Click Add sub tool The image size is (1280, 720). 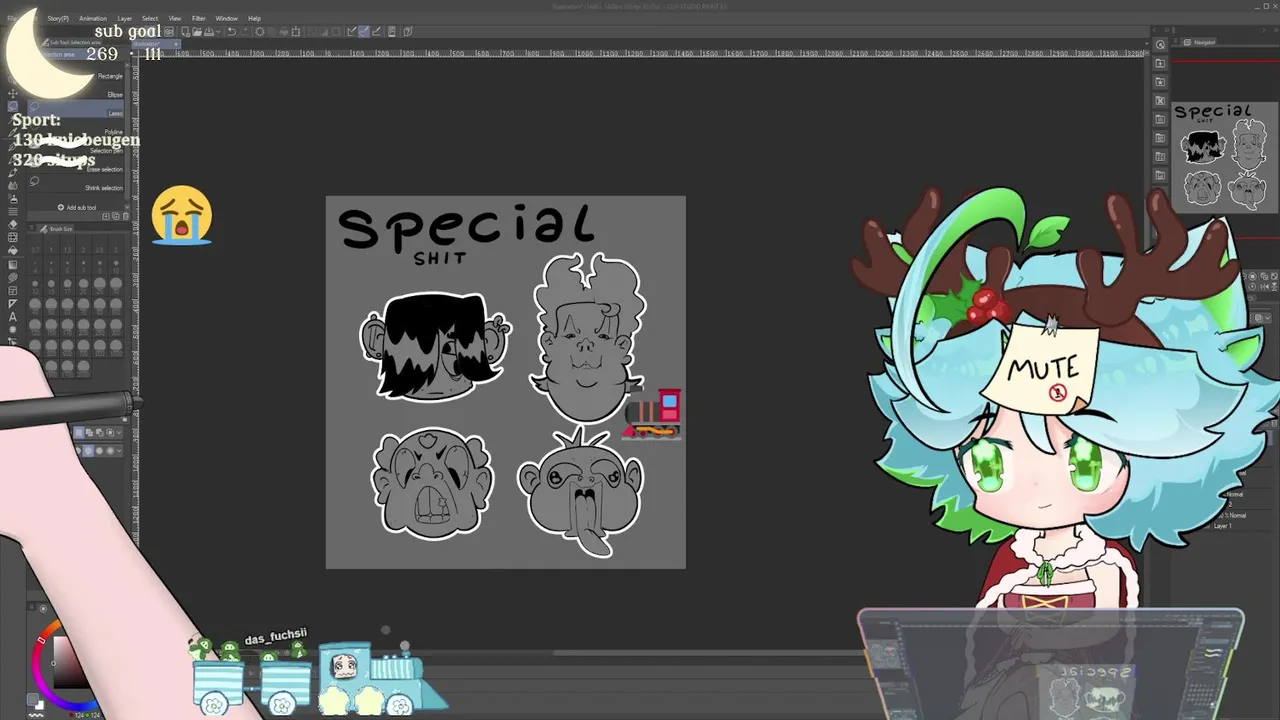pos(77,207)
